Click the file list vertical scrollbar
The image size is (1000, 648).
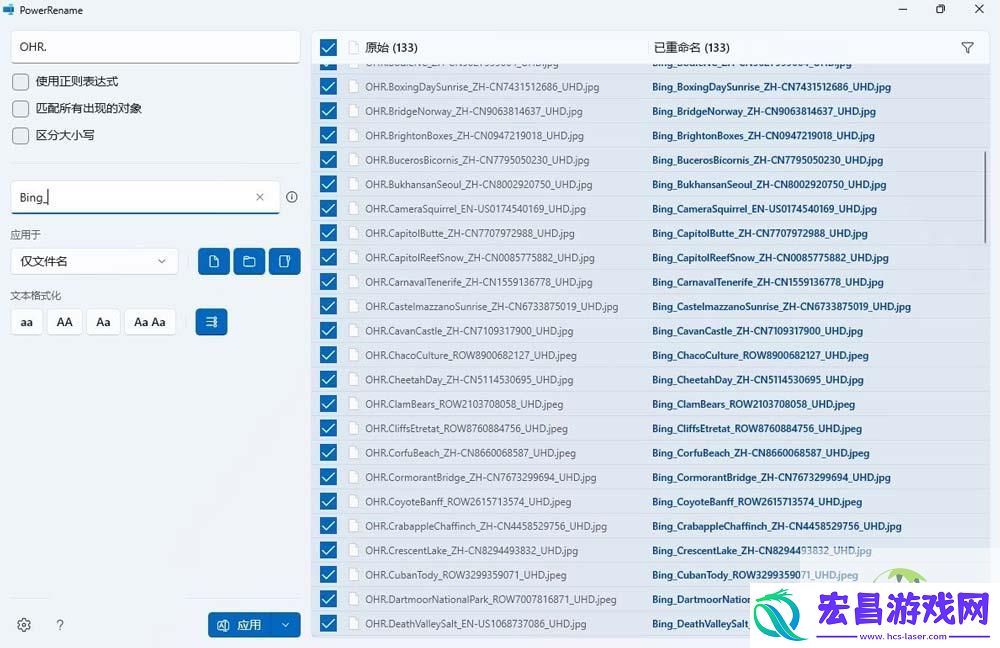coord(985,196)
